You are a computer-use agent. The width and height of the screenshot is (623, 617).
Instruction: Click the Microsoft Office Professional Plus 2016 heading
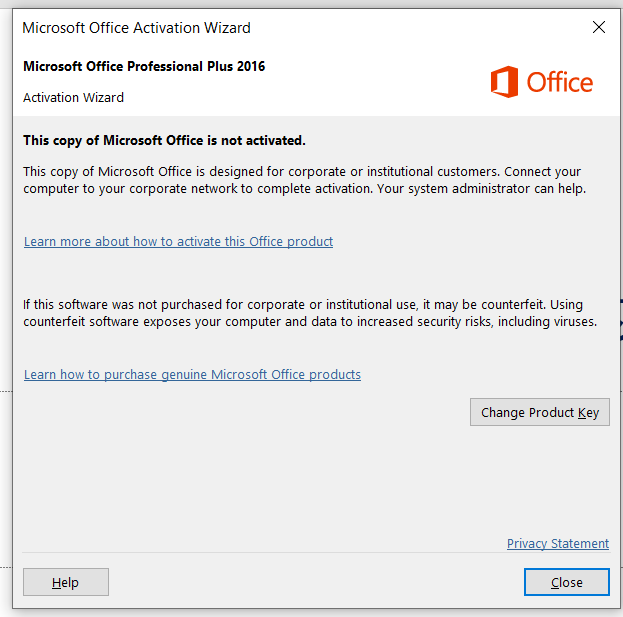point(144,66)
